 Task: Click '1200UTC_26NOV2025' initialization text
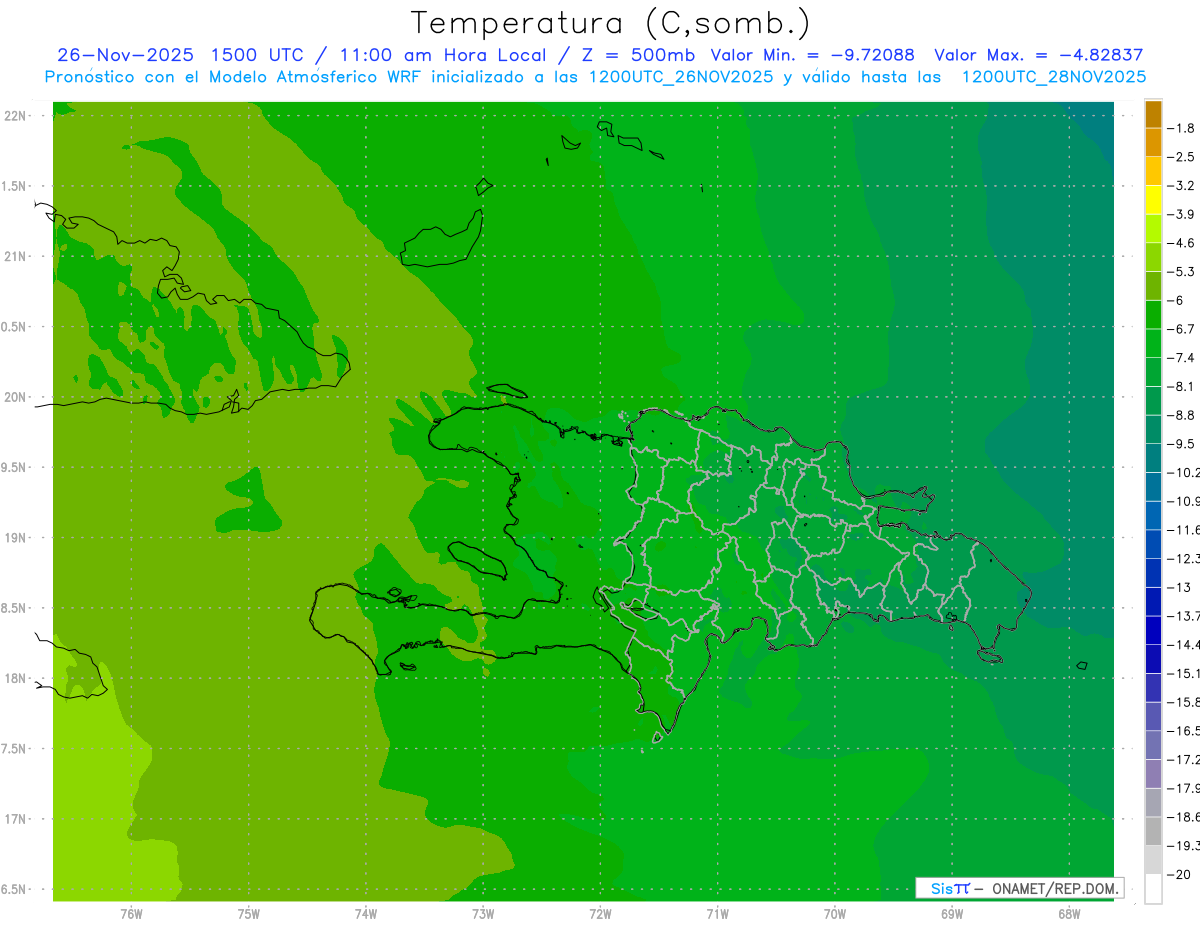pos(680,77)
